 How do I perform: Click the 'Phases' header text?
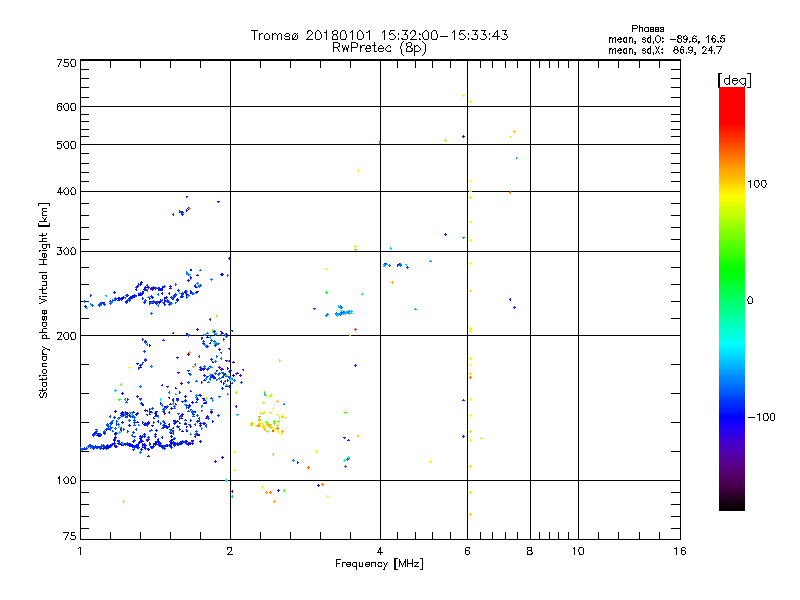point(647,29)
